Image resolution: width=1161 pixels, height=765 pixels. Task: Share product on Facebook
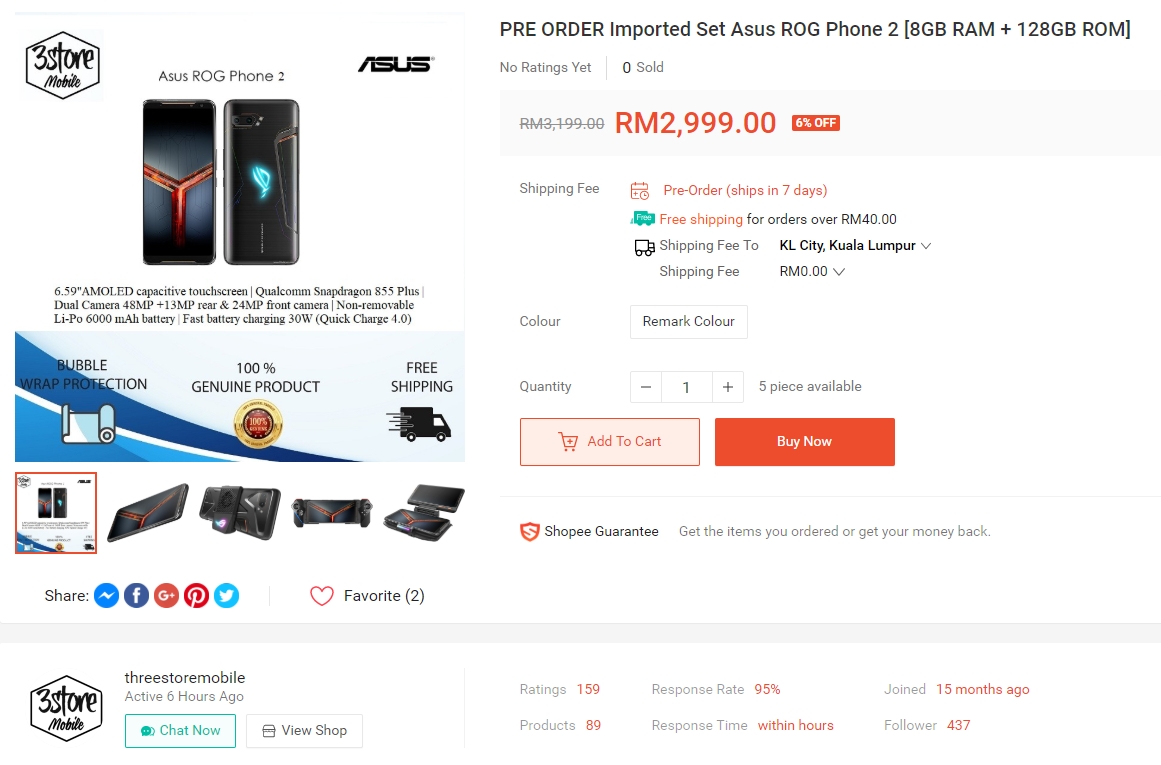(x=137, y=596)
